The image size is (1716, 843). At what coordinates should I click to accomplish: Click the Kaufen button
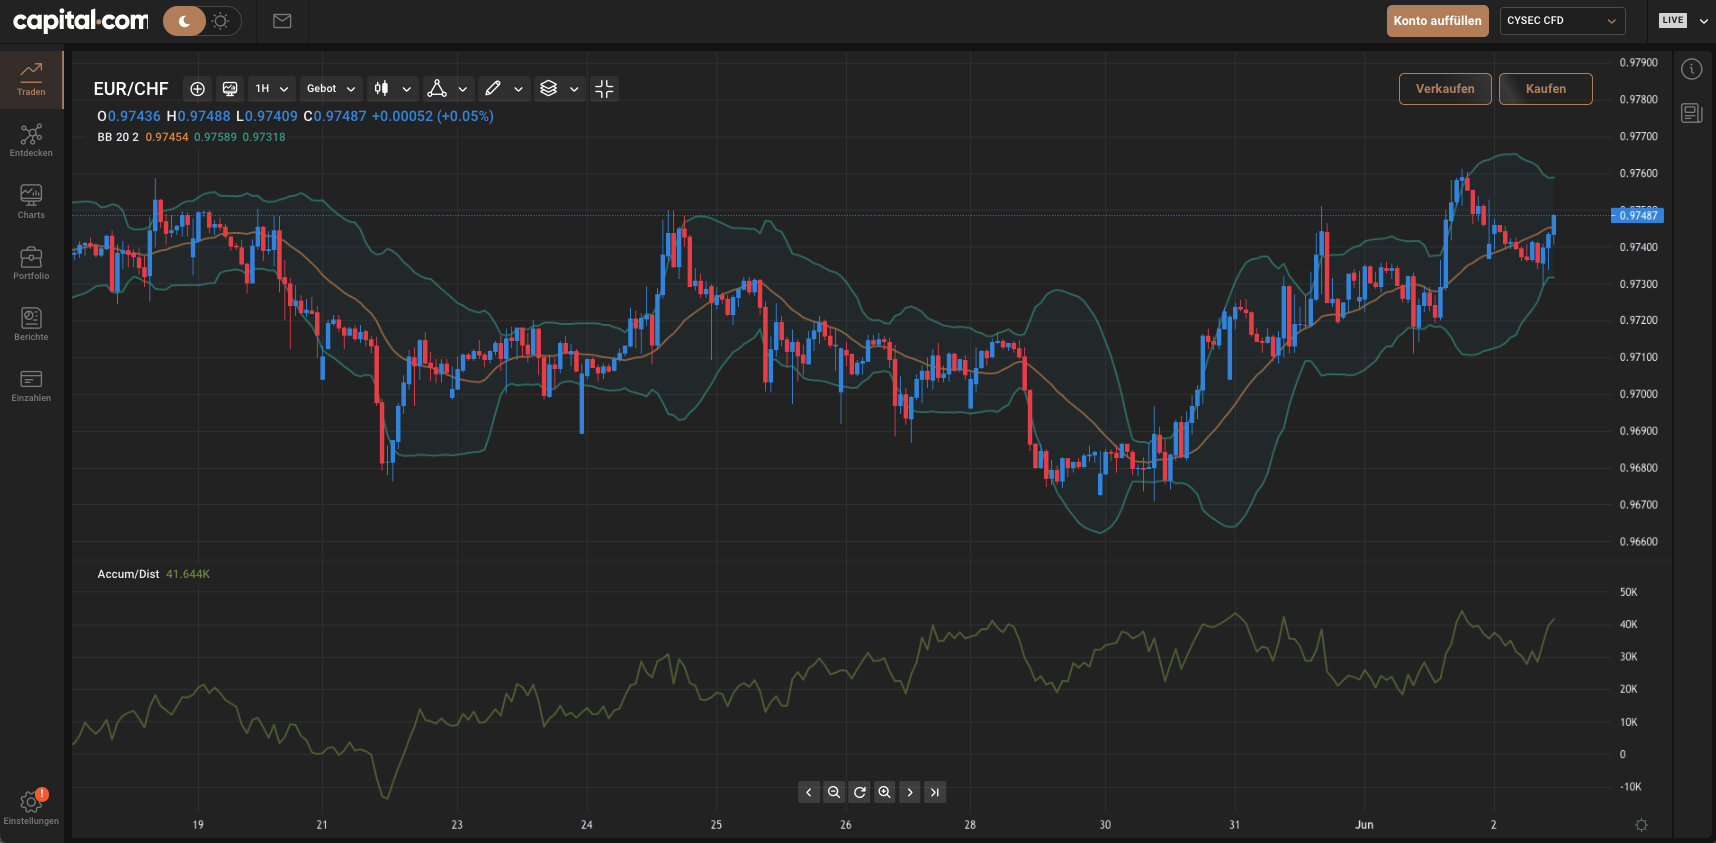(x=1546, y=89)
